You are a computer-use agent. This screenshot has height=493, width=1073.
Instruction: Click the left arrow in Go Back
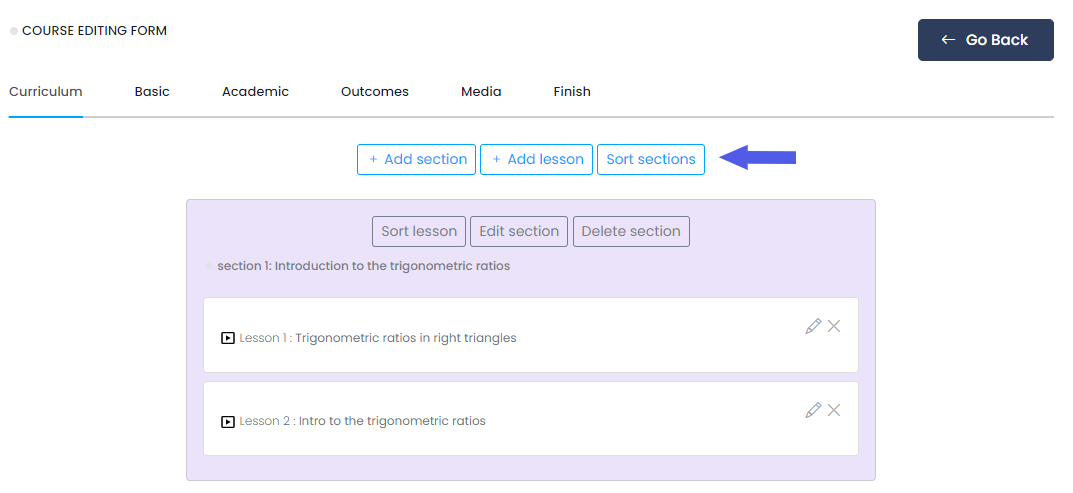click(948, 40)
